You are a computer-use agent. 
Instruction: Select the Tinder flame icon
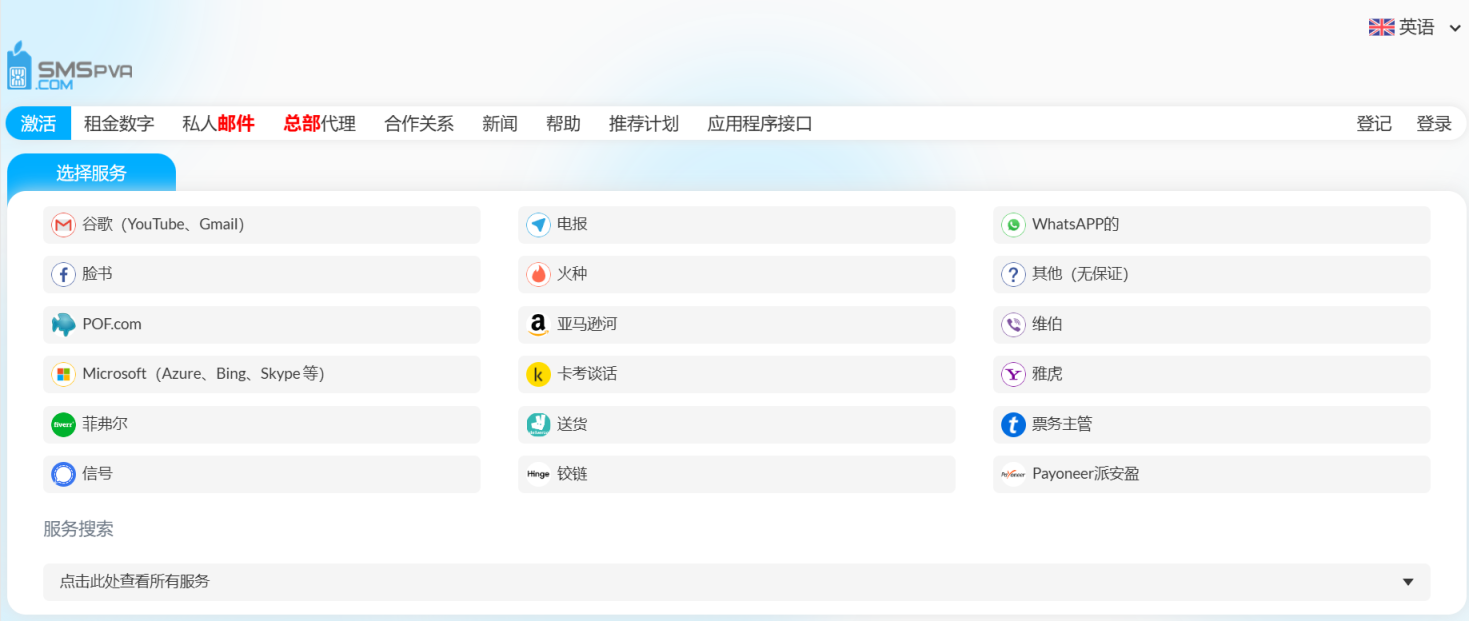[x=538, y=274]
